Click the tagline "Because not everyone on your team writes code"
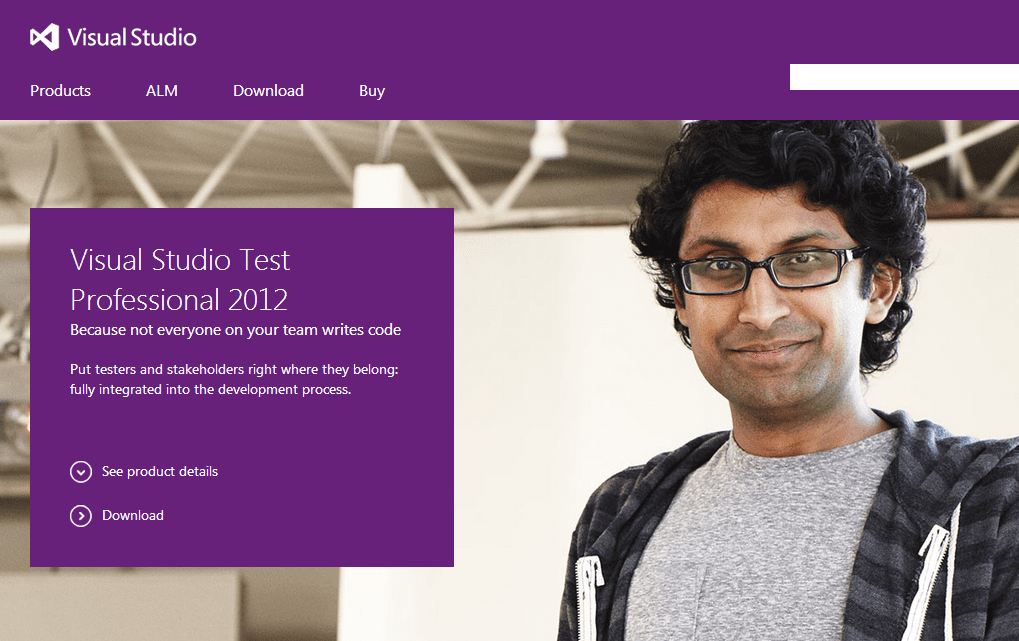Viewport: 1019px width, 641px height. [235, 330]
